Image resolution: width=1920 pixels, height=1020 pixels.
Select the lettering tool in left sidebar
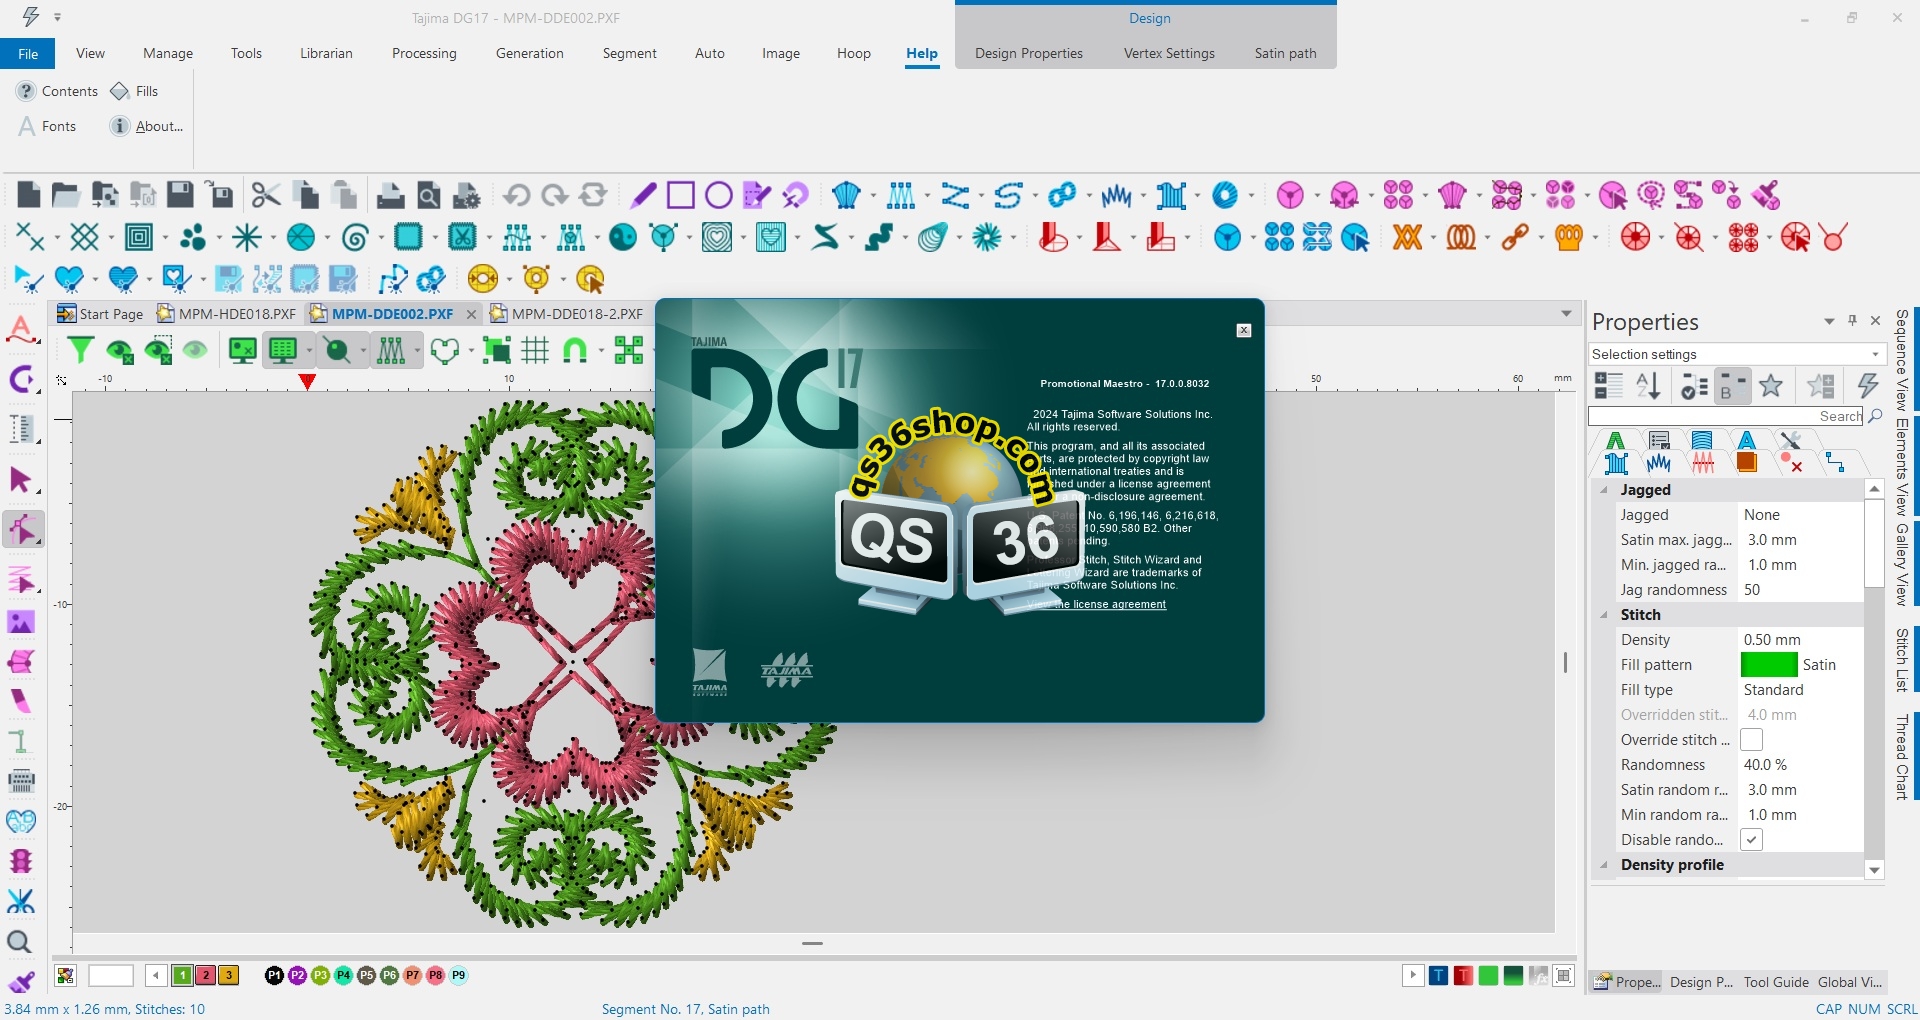(x=21, y=330)
